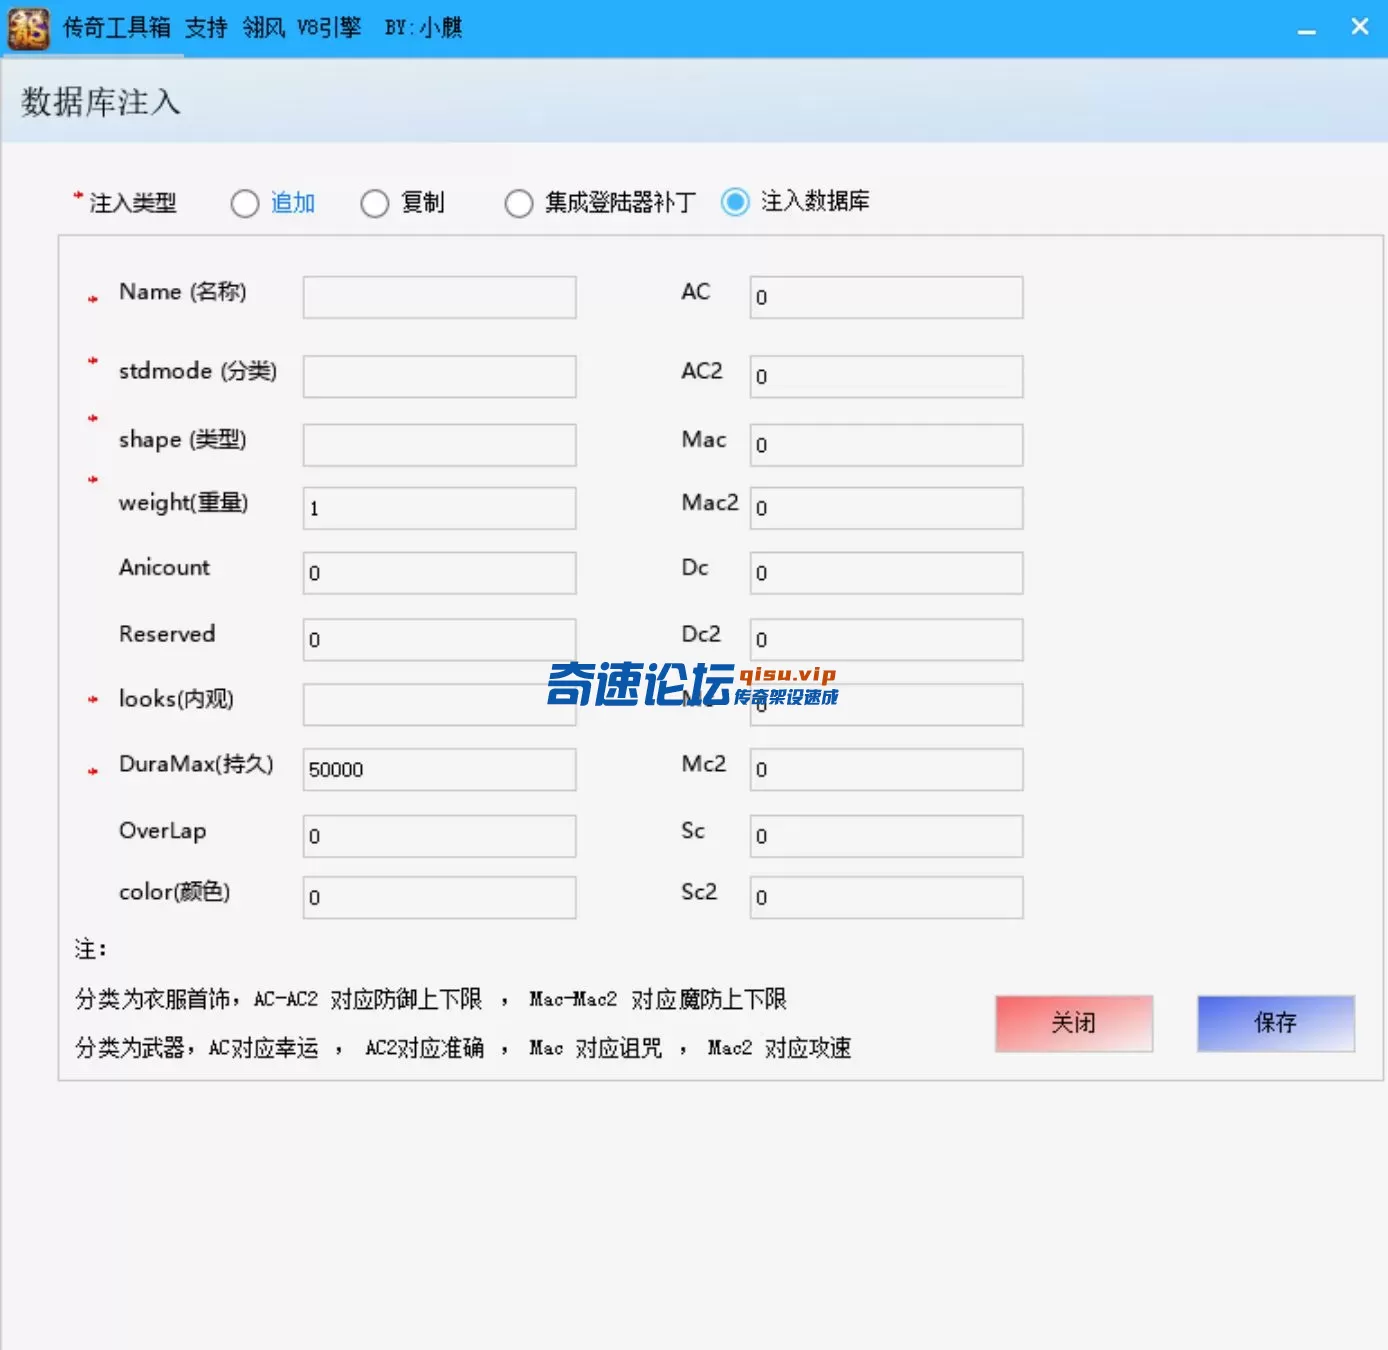Viewport: 1388px width, 1350px height.
Task: Click the shape (类型) text box
Action: coord(439,445)
